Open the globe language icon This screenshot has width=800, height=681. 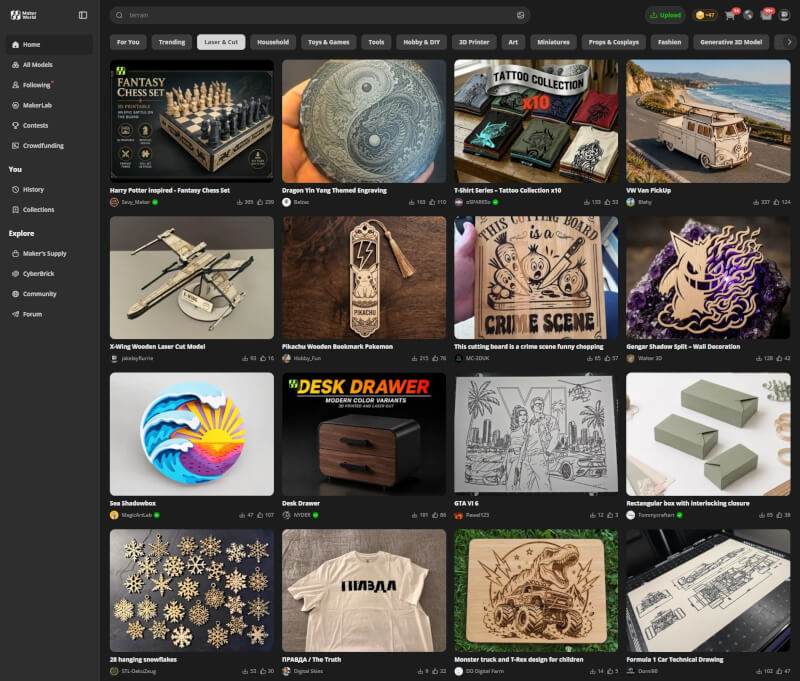[748, 15]
